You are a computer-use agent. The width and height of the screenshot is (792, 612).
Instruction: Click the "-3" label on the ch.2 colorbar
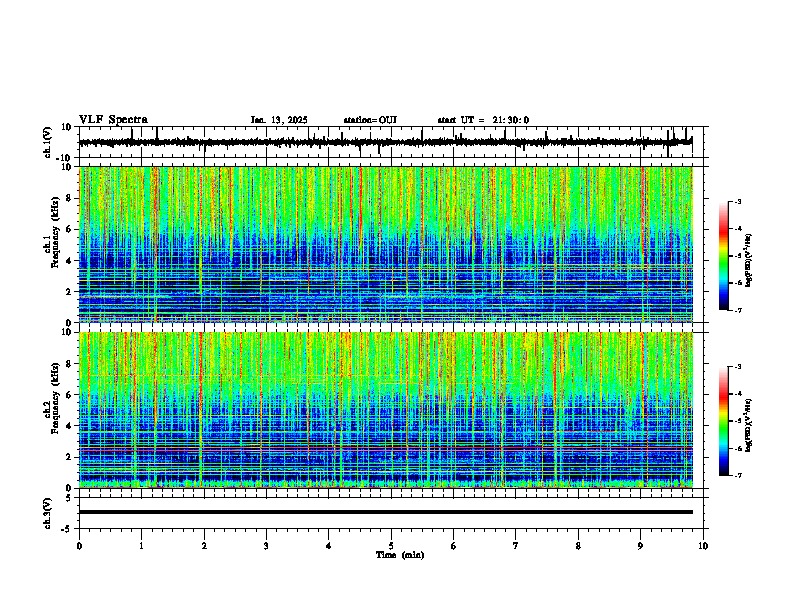[x=738, y=367]
